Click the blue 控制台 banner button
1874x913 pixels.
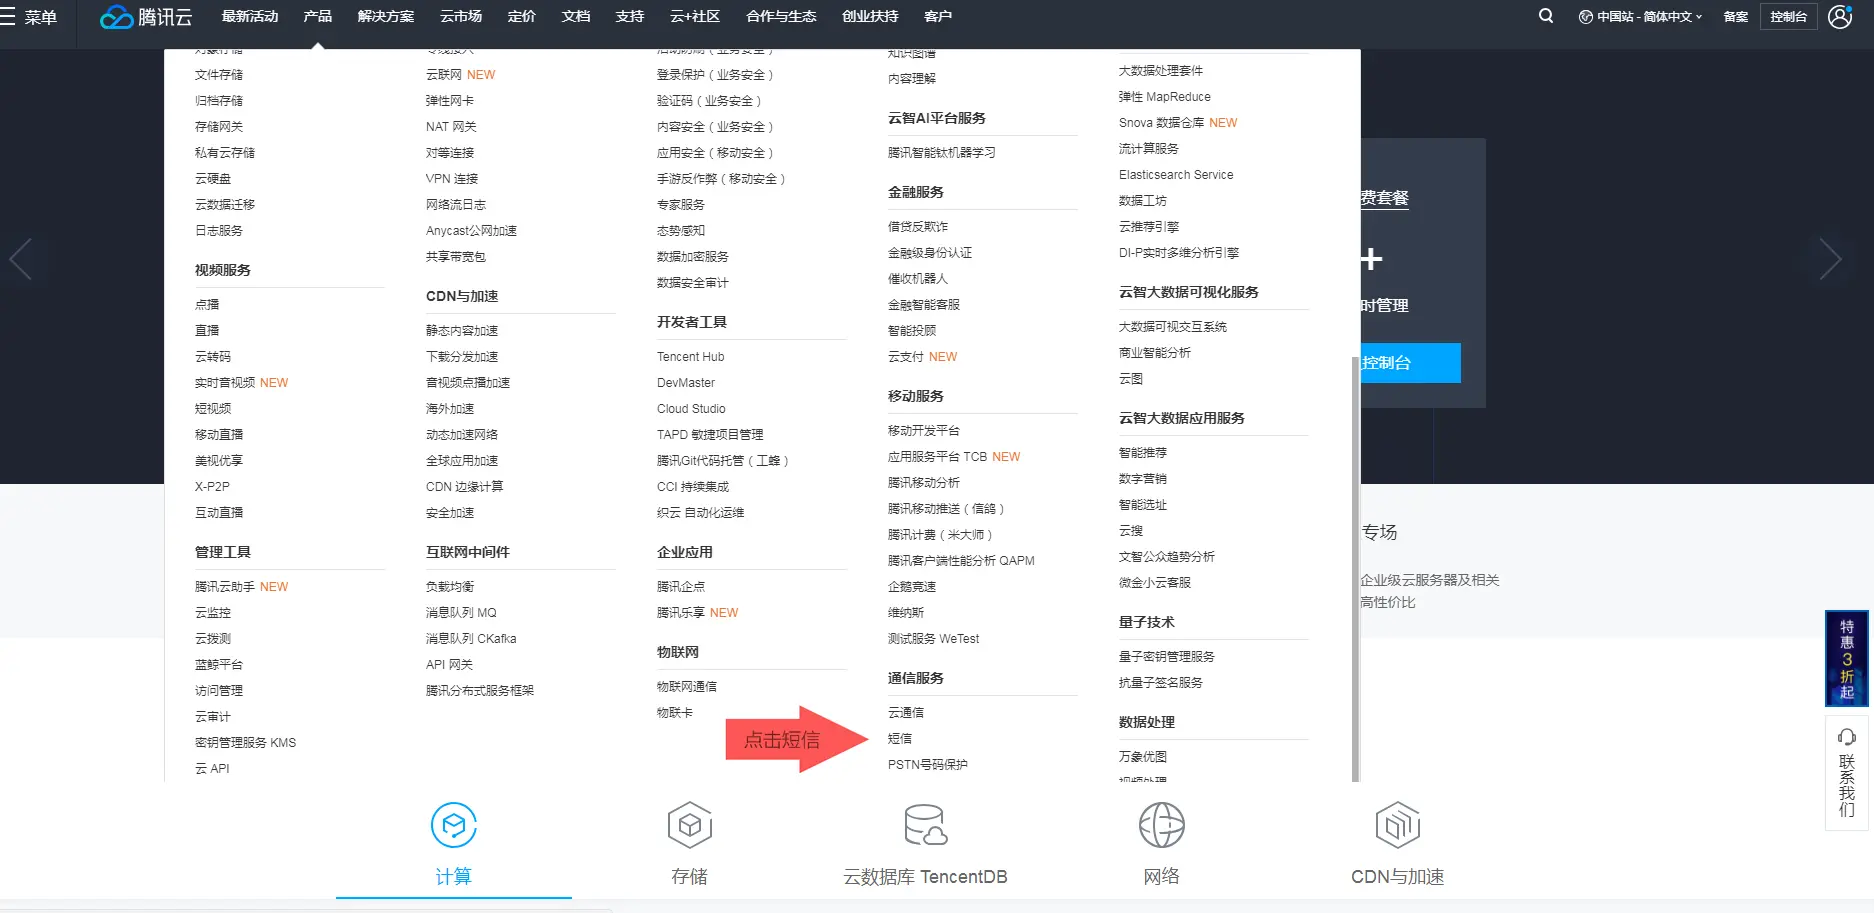[x=1409, y=363]
